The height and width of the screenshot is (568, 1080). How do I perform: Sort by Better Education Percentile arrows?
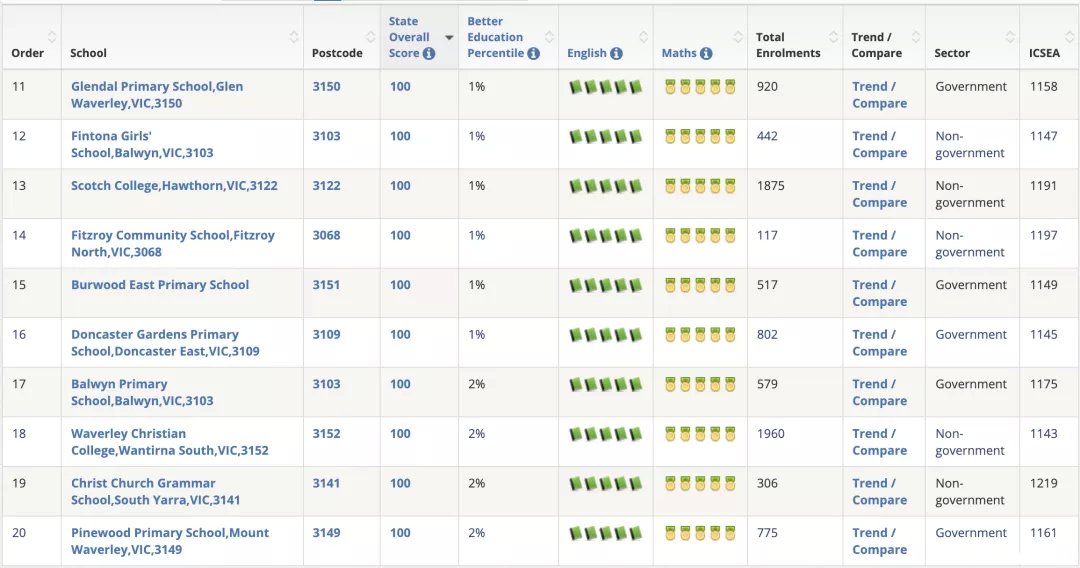click(549, 36)
